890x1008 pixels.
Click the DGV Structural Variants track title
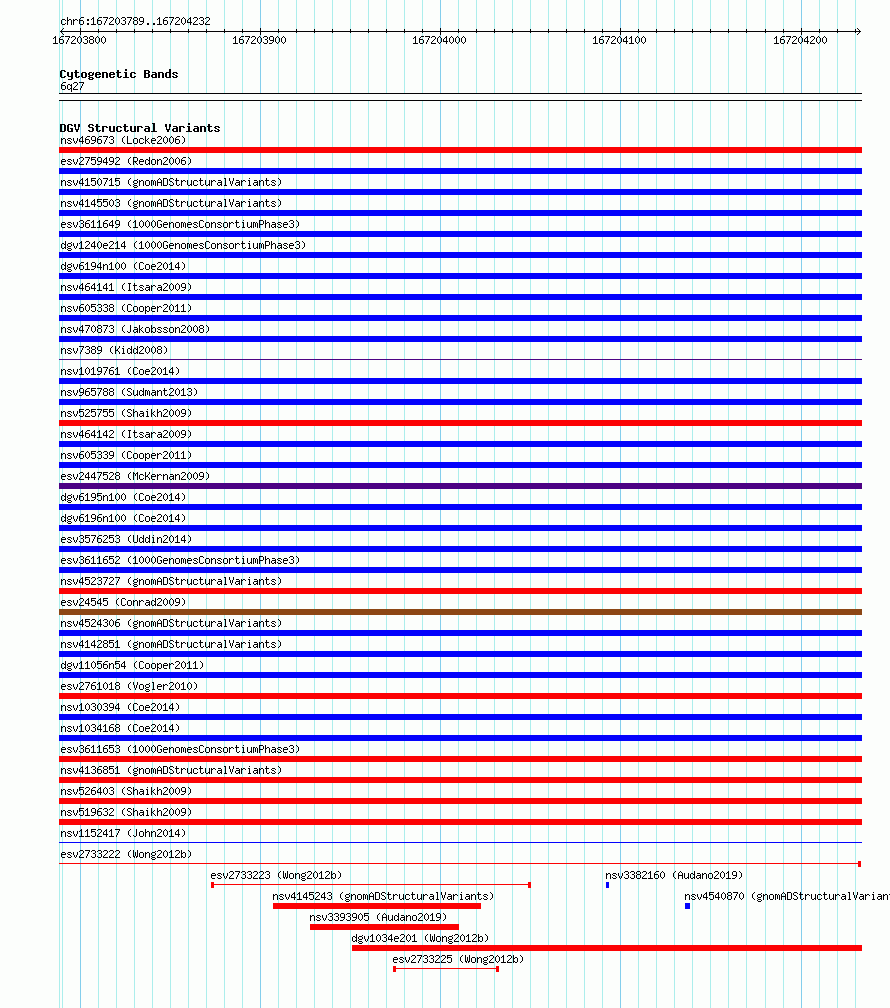(140, 128)
